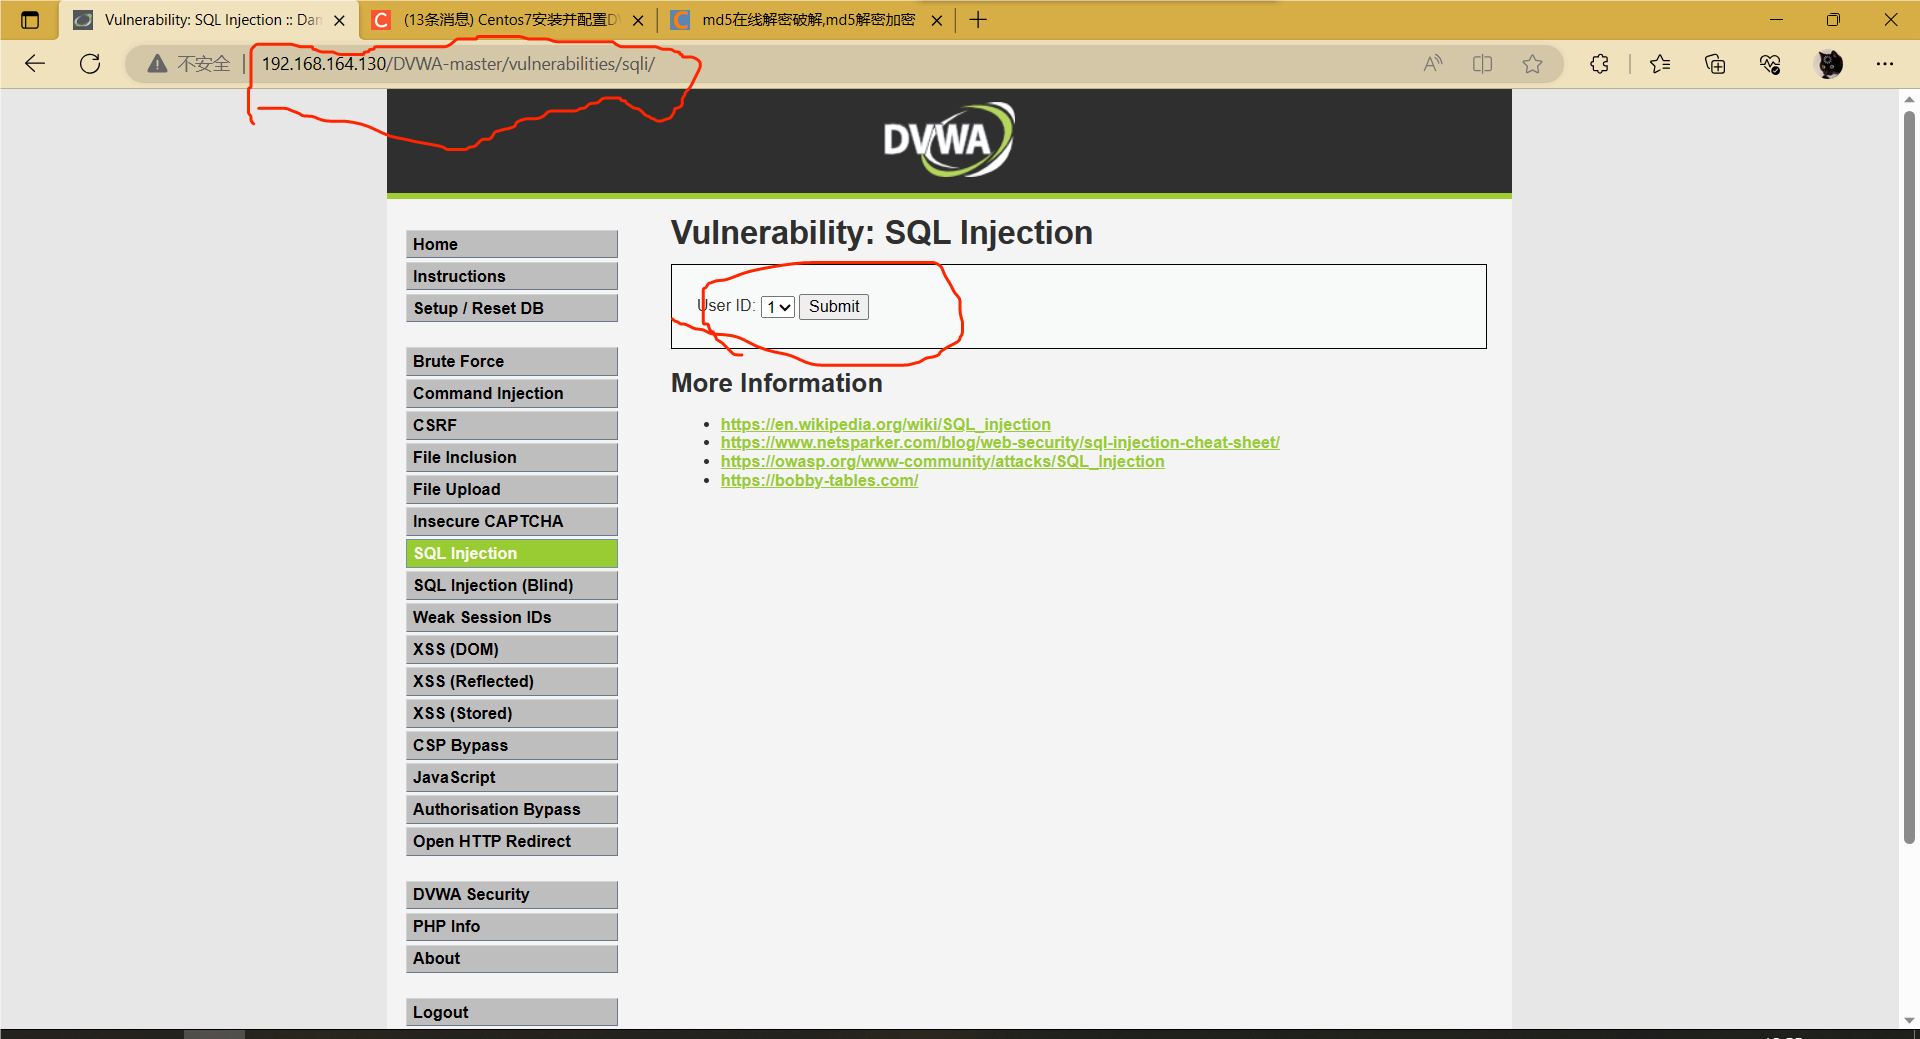Add page to favorites star icon
Viewport: 1920px width, 1039px height.
click(x=1532, y=64)
